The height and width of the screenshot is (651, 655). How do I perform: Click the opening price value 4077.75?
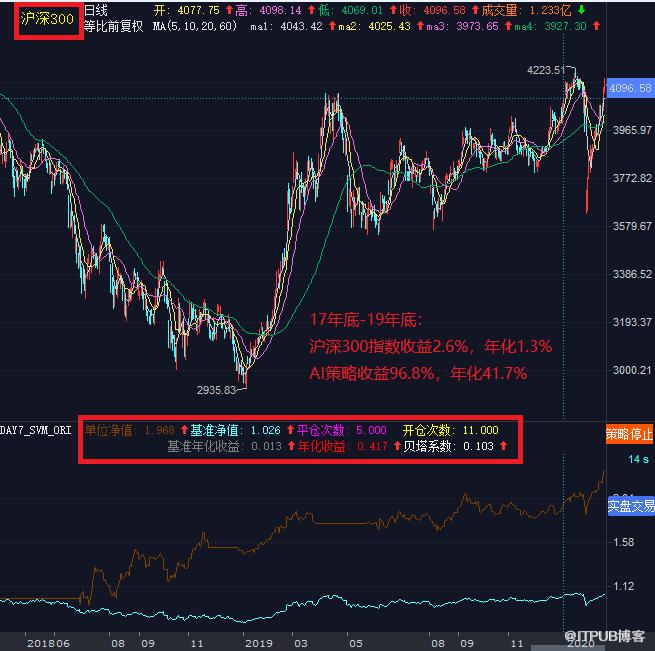tap(198, 10)
